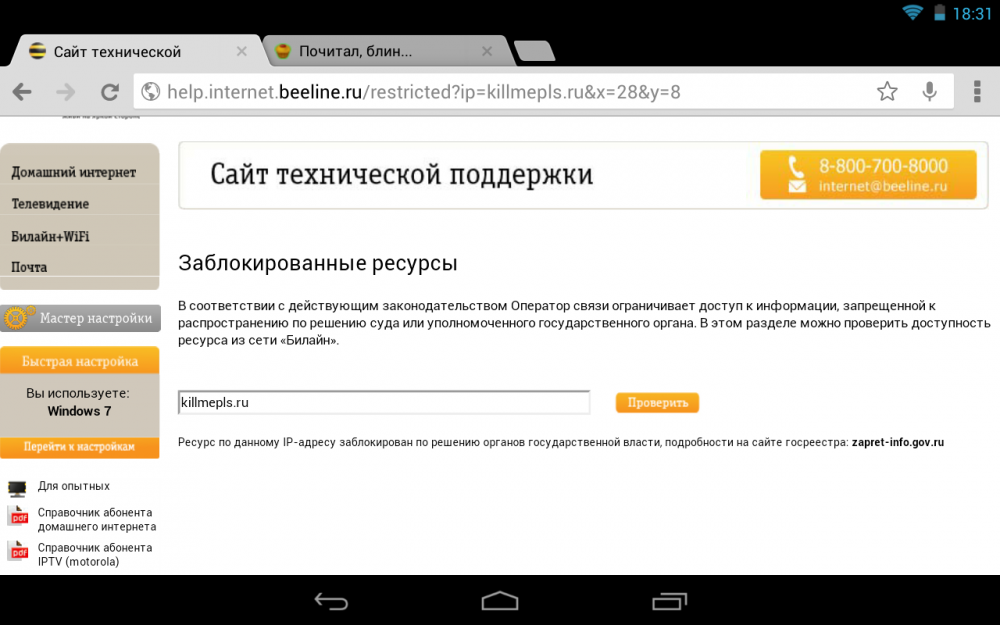The width and height of the screenshot is (1000, 625).
Task: Launch 'Мастер настройки' wizard button
Action: 80,318
